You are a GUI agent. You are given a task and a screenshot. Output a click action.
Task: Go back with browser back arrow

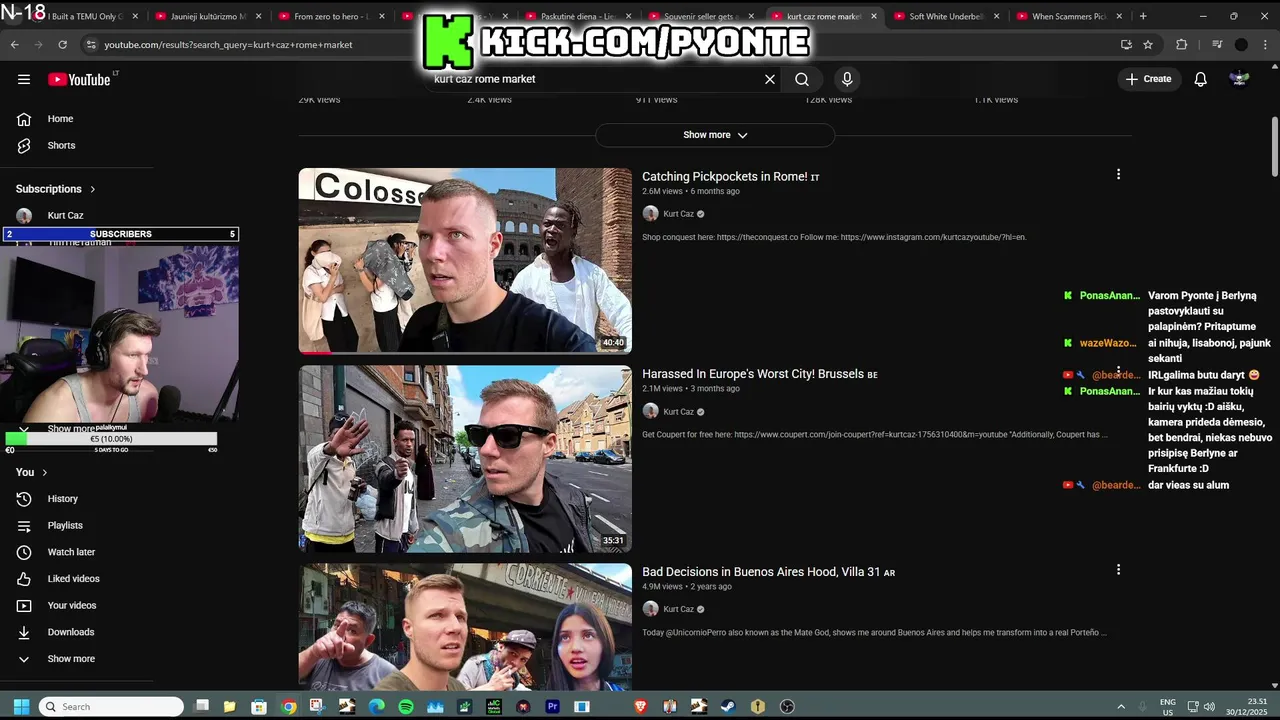14,44
